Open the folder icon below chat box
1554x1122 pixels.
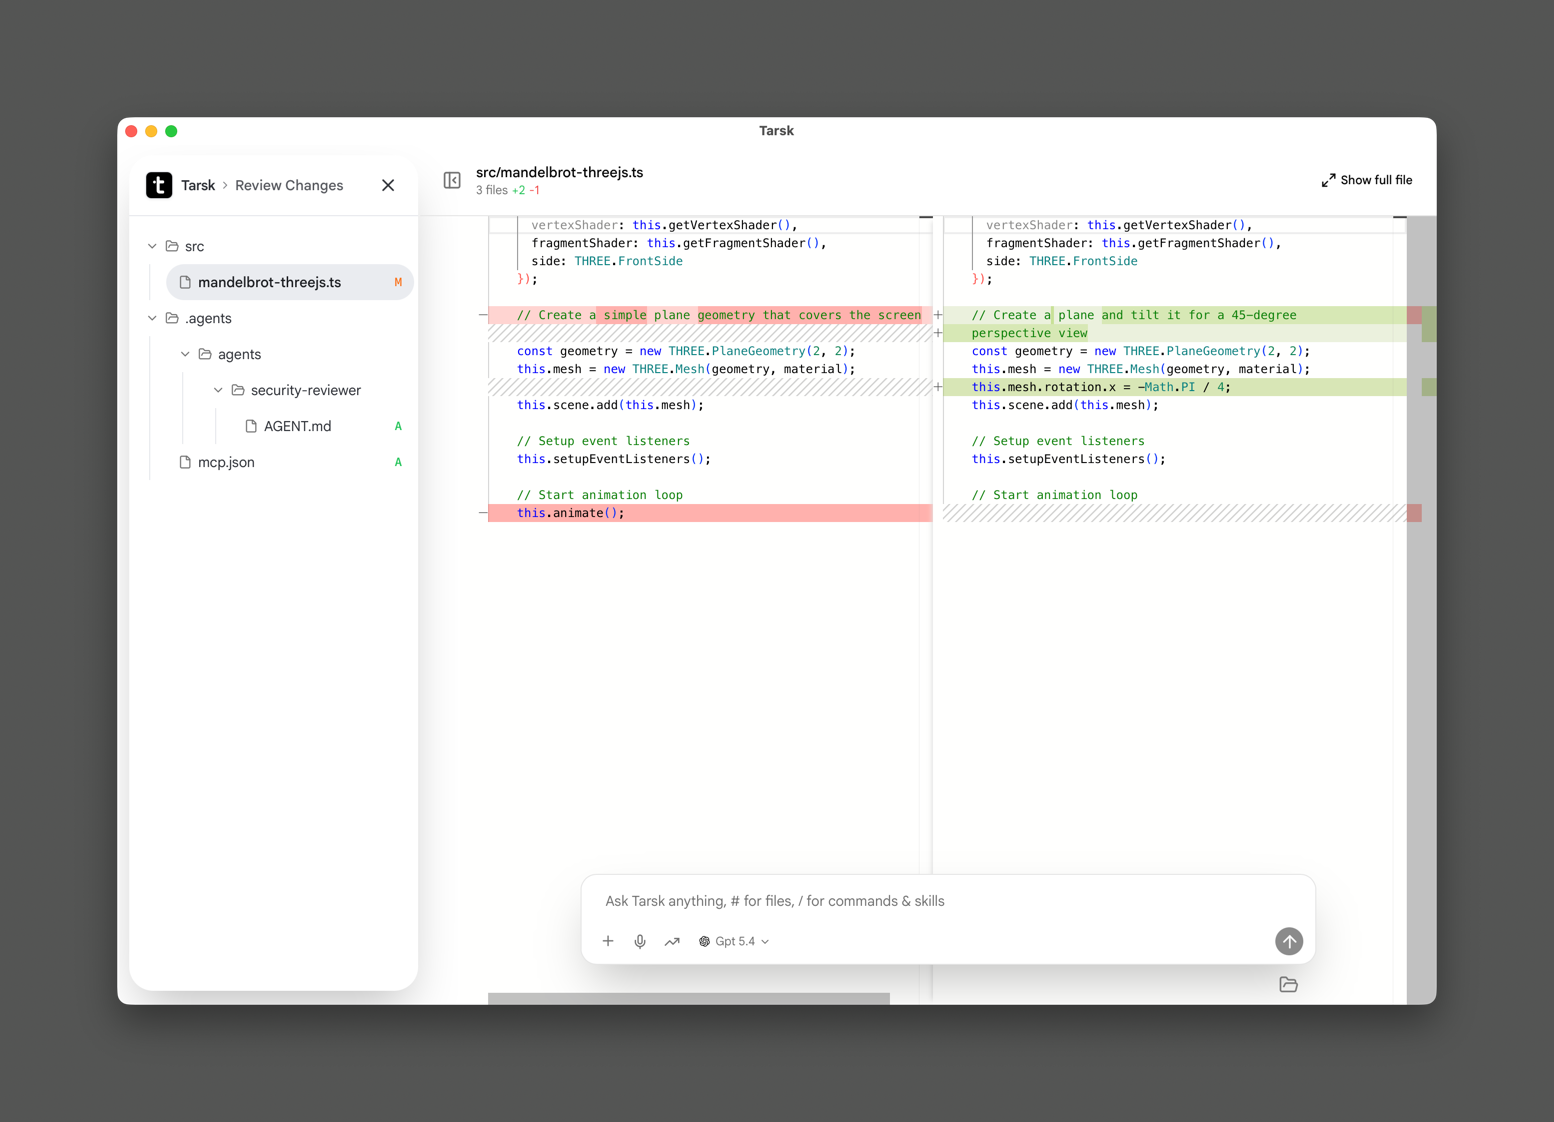click(1288, 985)
